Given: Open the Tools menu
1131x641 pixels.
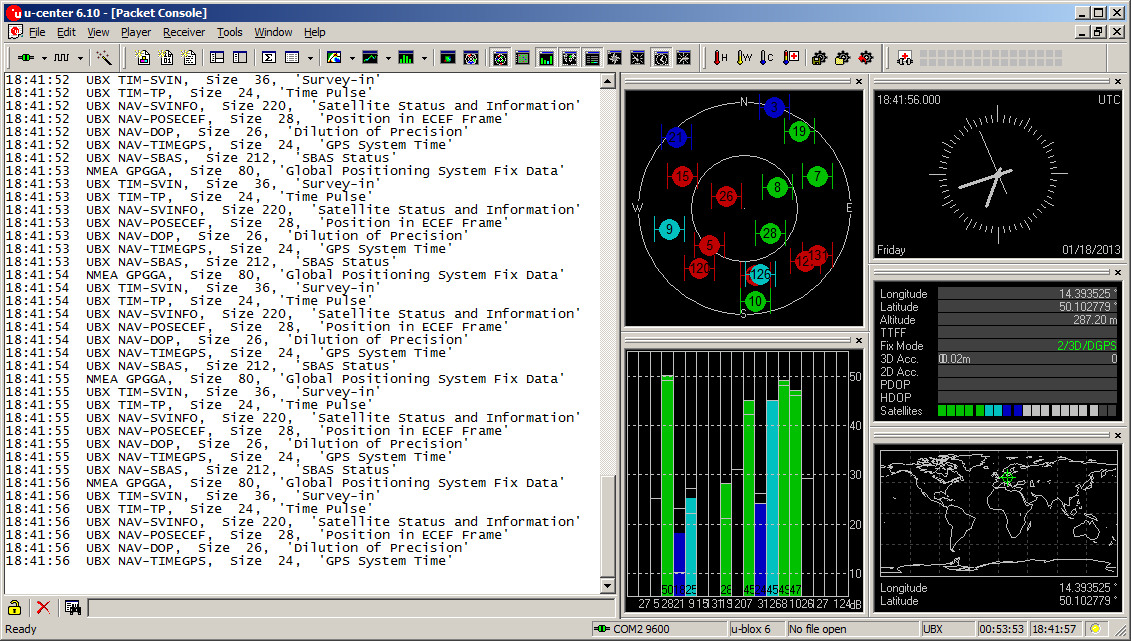Looking at the screenshot, I should 229,32.
